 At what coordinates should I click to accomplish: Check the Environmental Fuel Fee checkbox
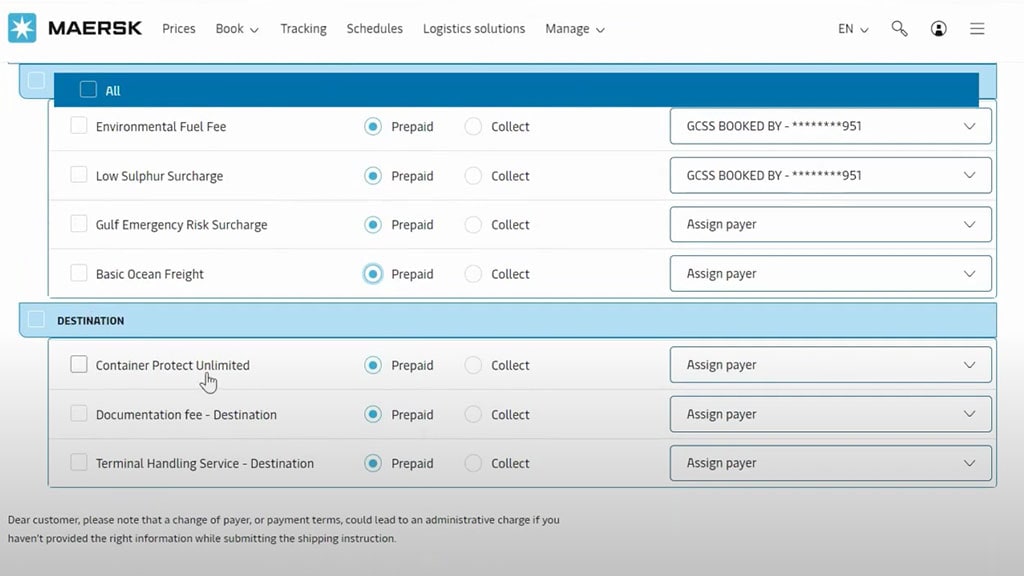pyautogui.click(x=79, y=126)
